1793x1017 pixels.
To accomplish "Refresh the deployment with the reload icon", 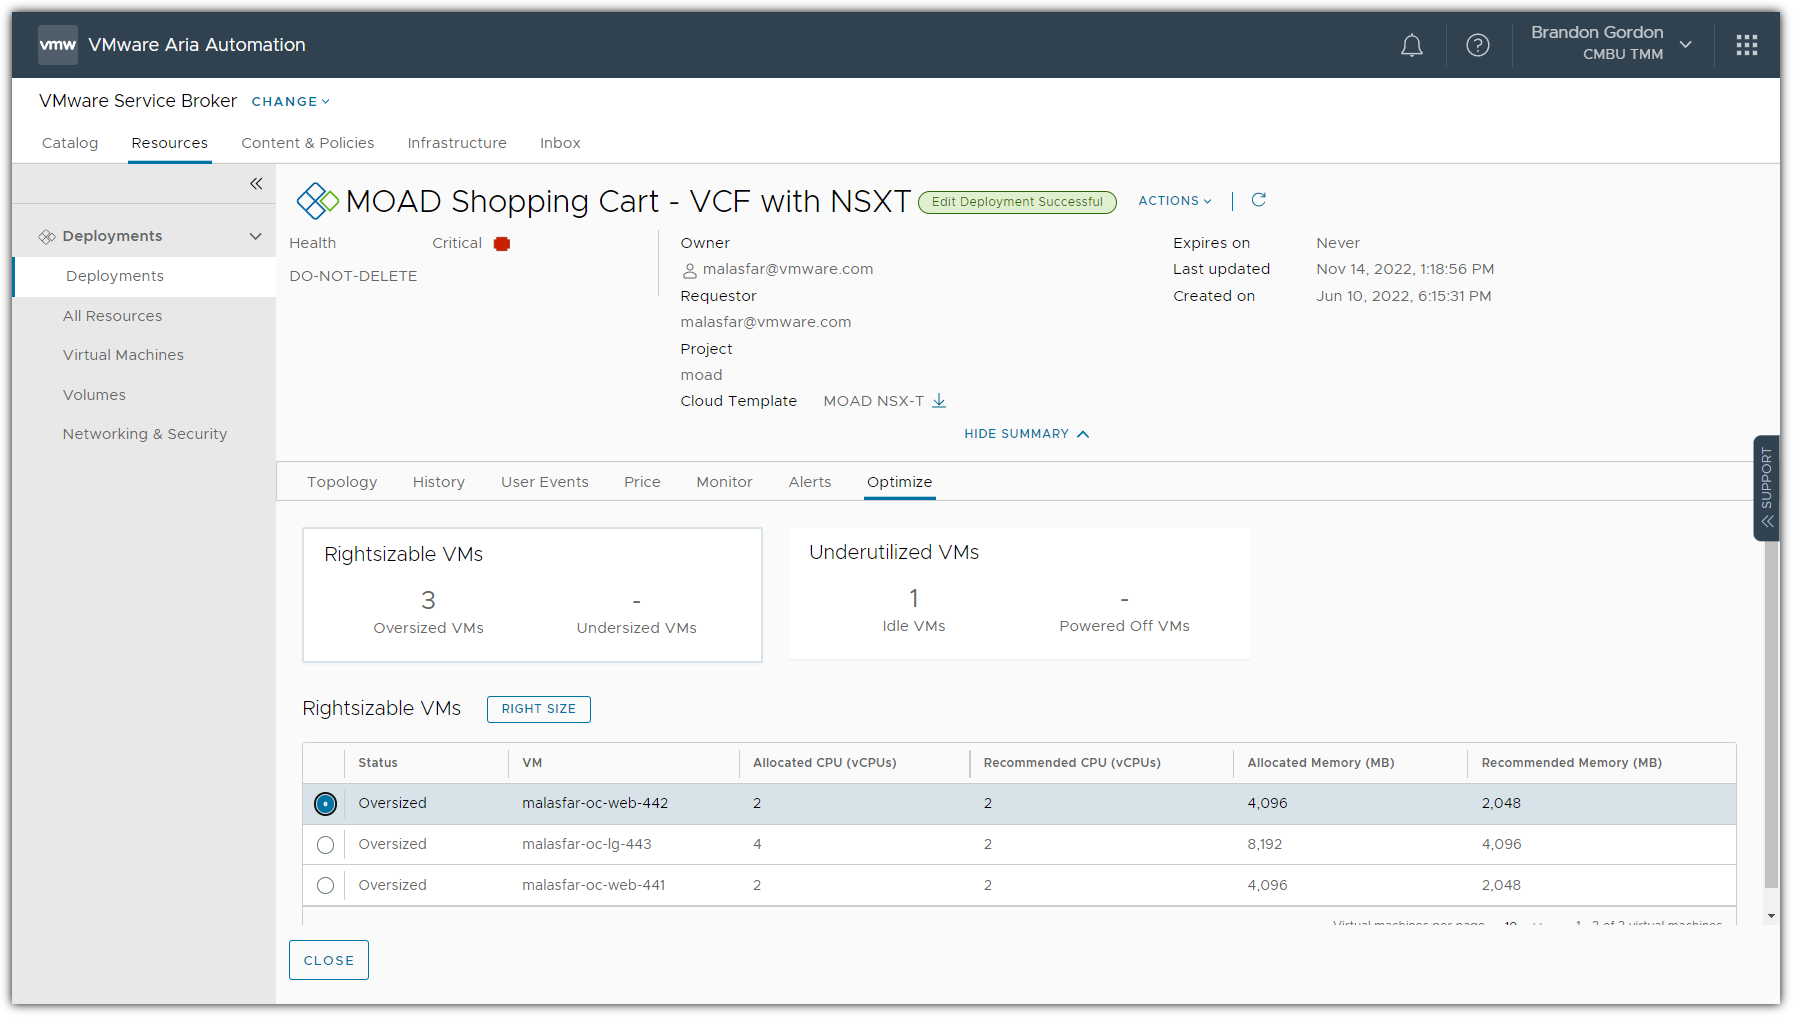I will [1258, 201].
